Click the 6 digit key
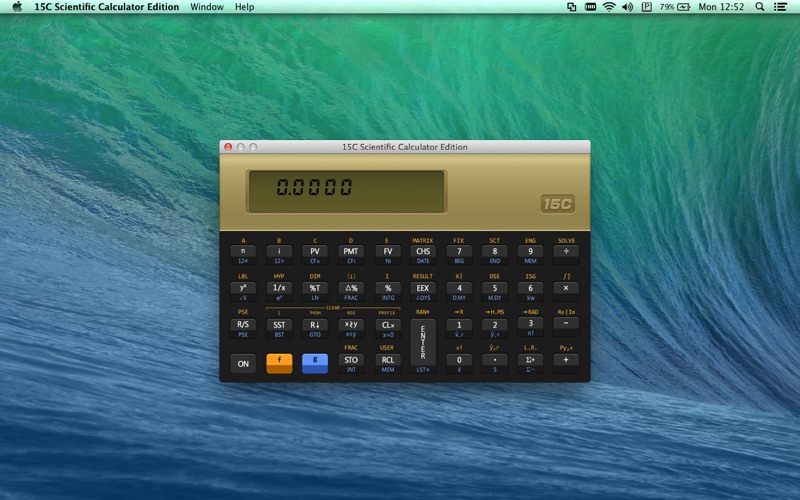800x500 pixels. (x=530, y=291)
